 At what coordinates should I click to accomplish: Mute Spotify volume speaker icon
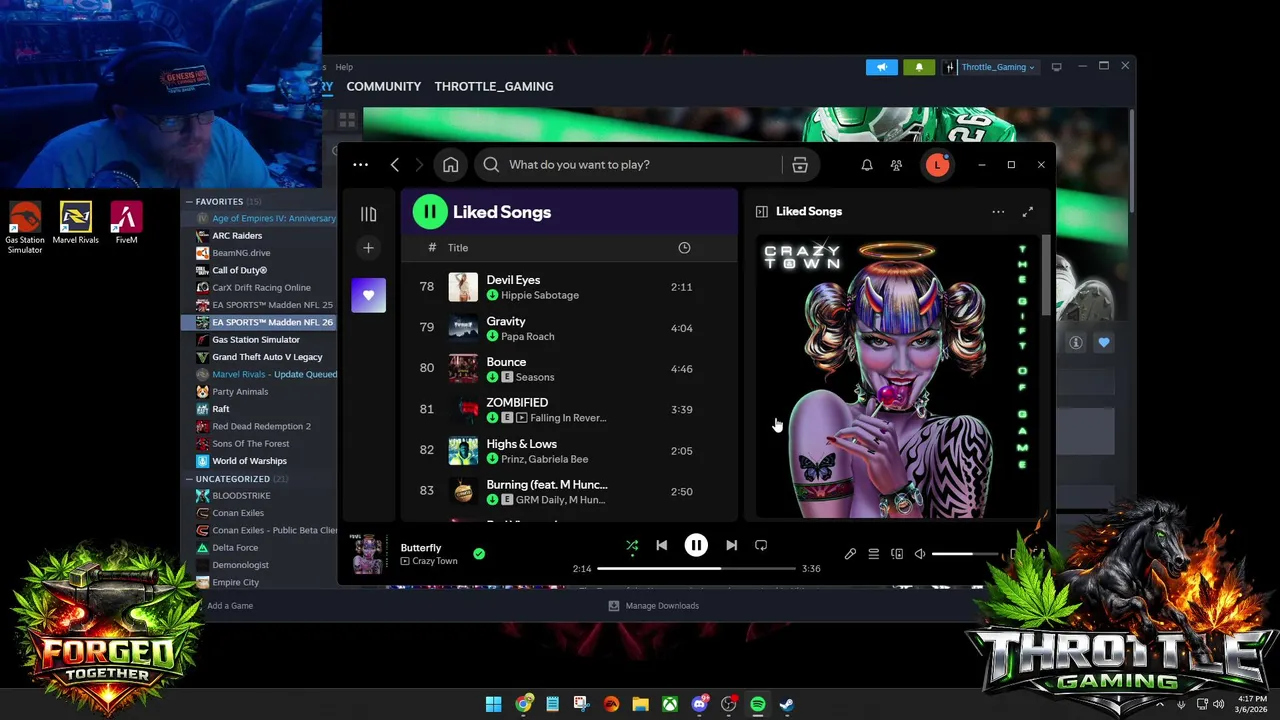tap(920, 554)
